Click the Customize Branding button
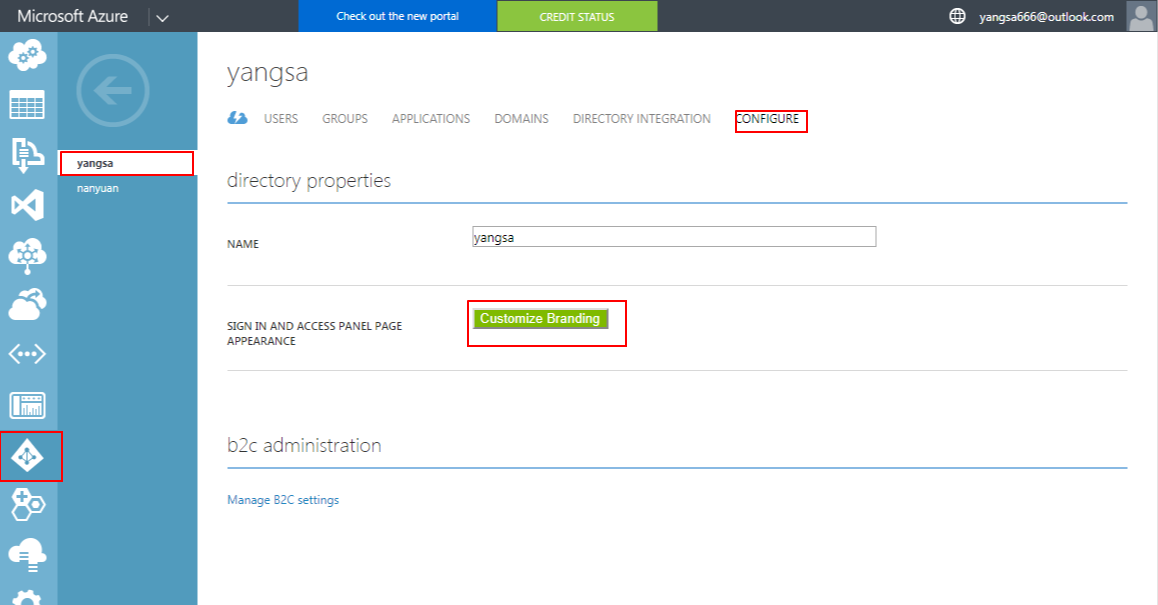The width and height of the screenshot is (1158, 605). point(540,318)
